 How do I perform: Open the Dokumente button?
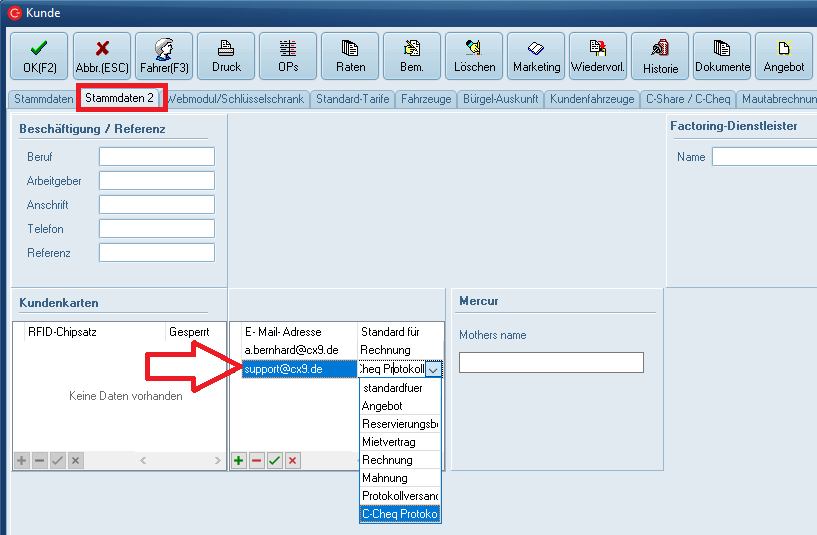[x=722, y=56]
